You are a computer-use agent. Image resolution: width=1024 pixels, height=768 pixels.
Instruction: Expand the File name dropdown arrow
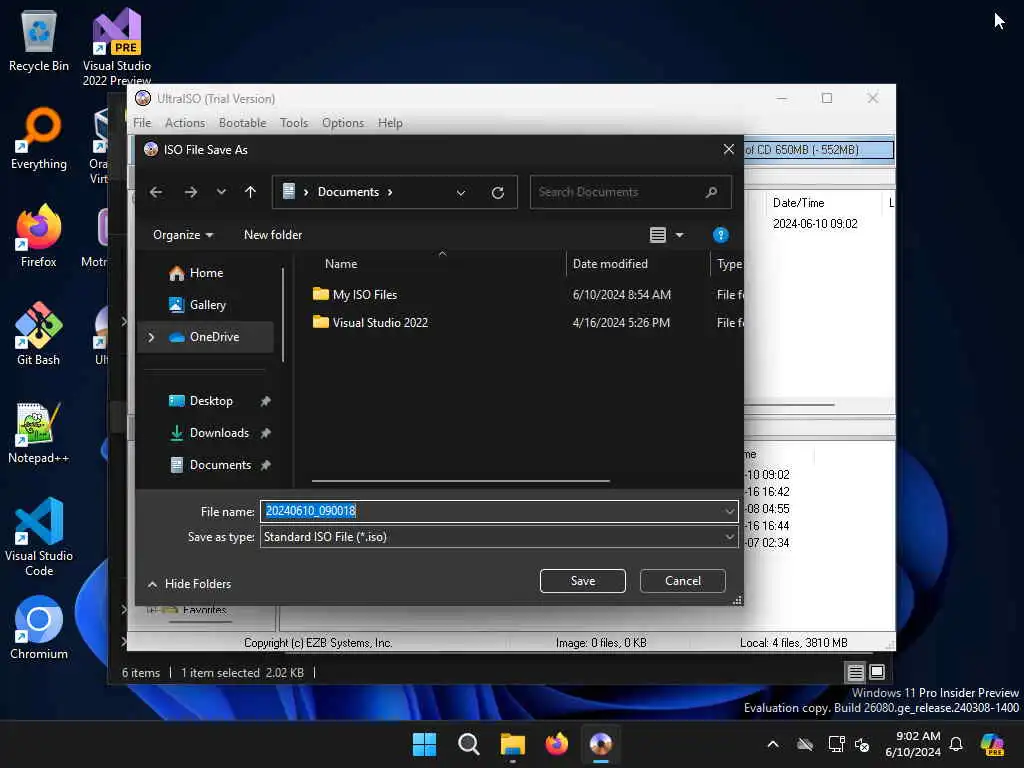coord(729,511)
